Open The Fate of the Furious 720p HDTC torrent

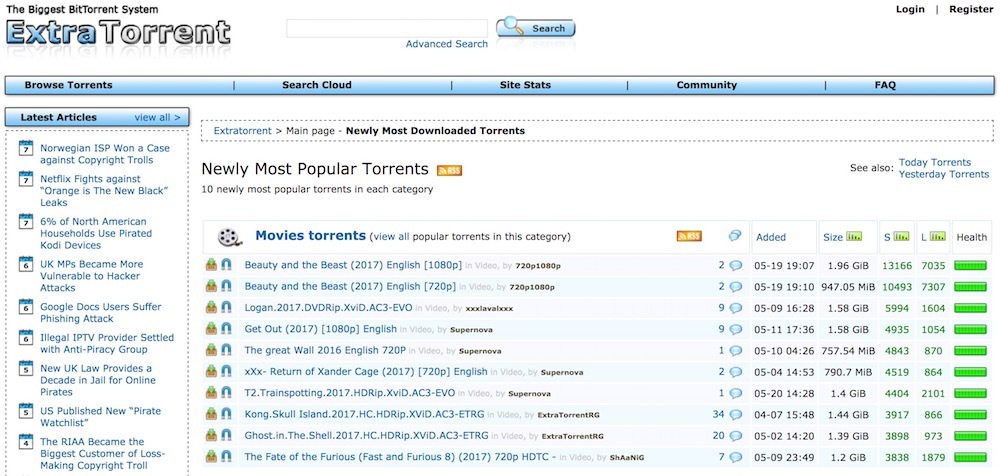click(x=401, y=457)
